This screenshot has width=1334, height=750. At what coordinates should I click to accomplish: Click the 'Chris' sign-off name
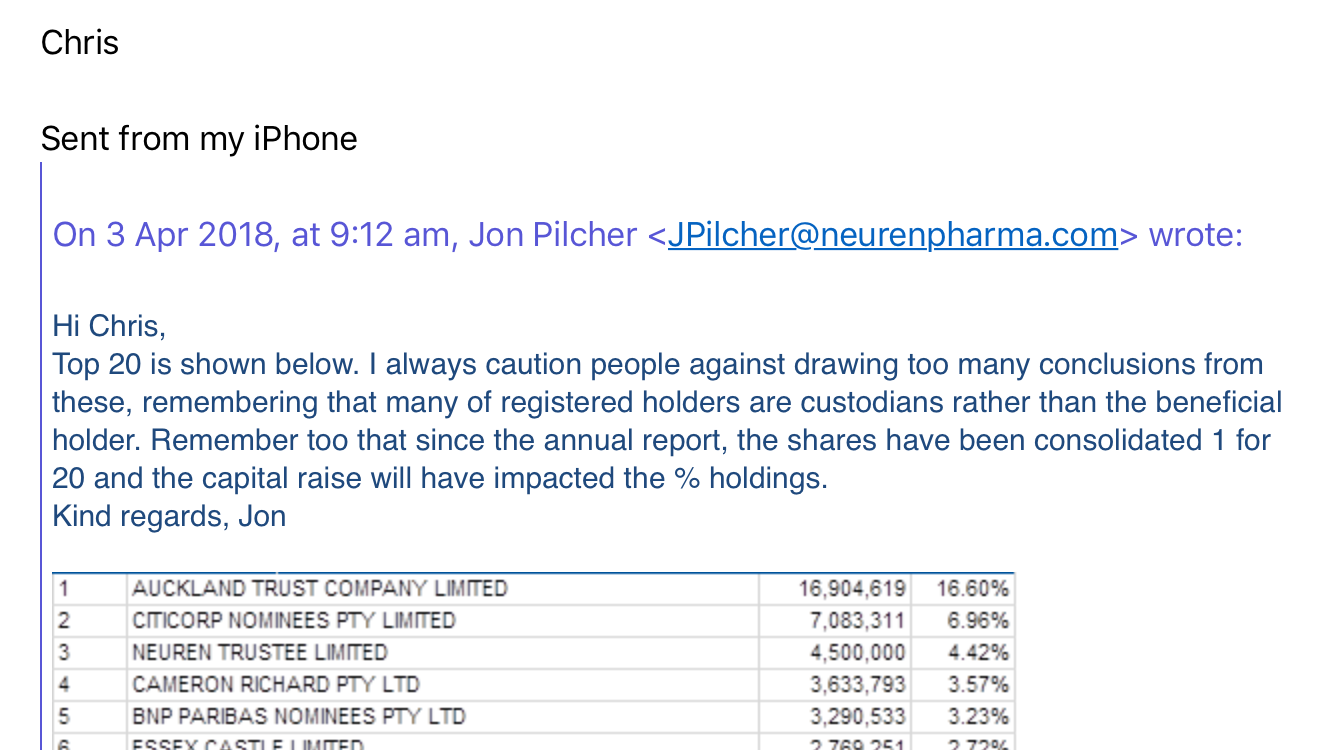[80, 42]
